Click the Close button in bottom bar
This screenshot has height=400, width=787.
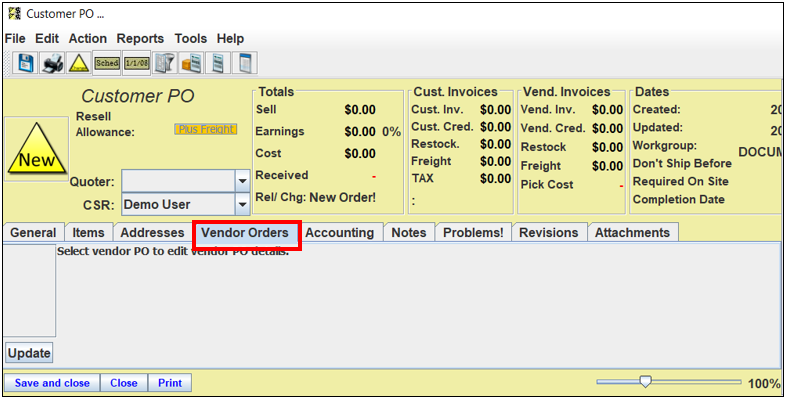(124, 383)
